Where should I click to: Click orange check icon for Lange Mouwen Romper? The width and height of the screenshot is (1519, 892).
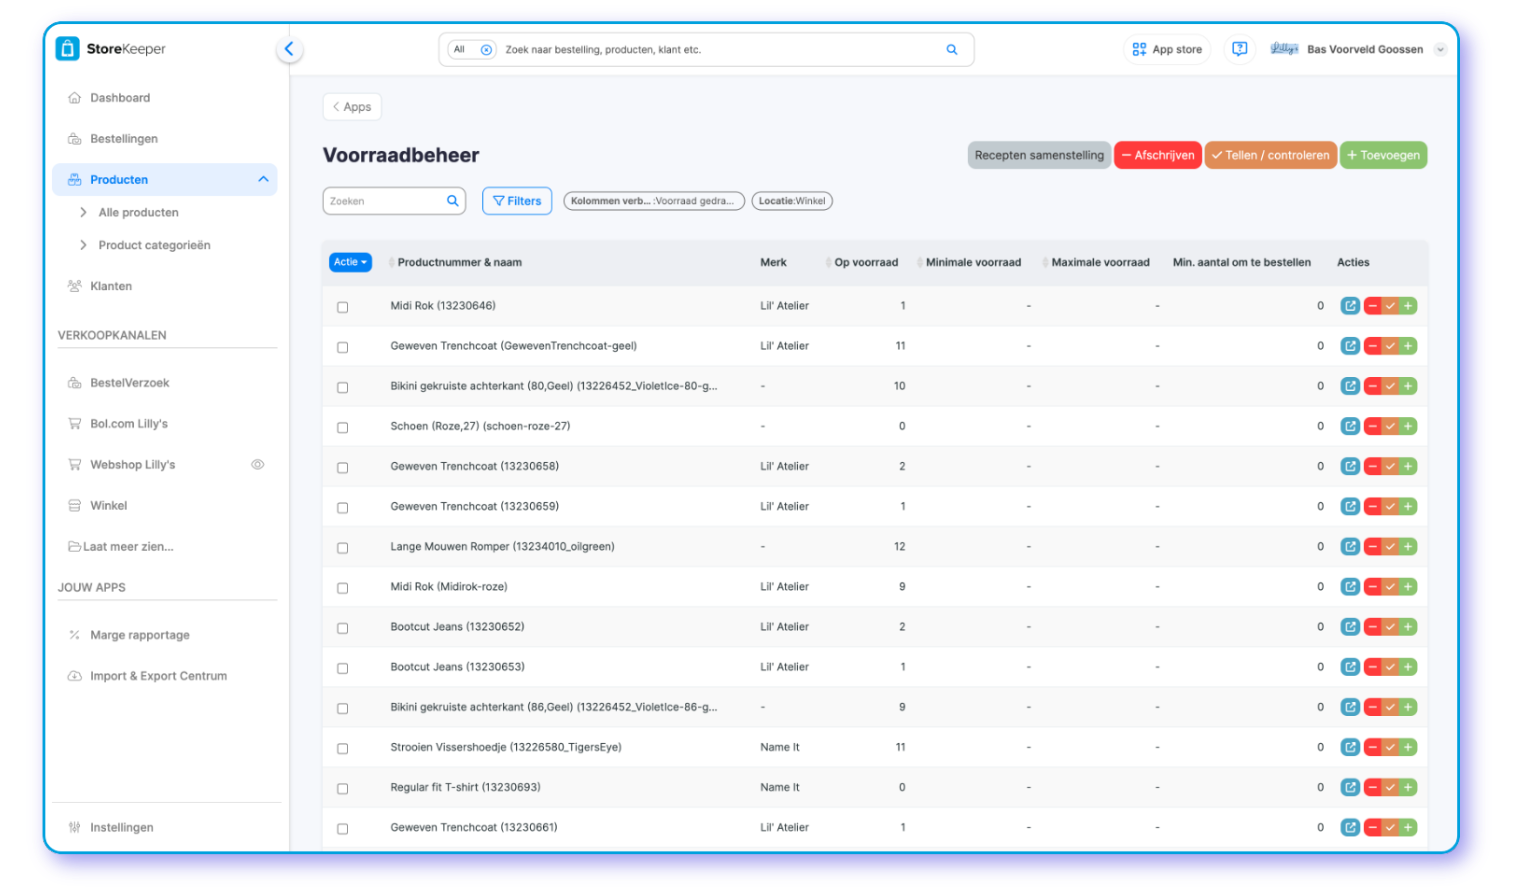(1390, 546)
